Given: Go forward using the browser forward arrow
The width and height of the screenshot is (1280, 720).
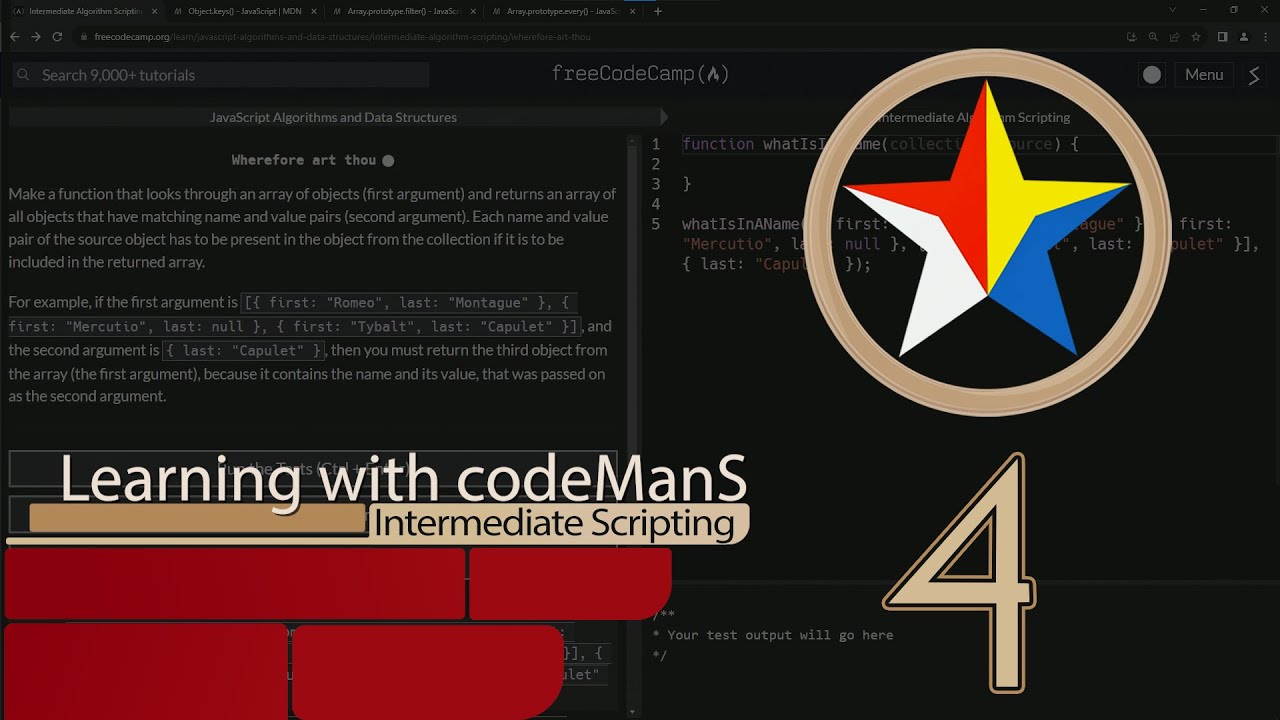Looking at the screenshot, I should pyautogui.click(x=36, y=37).
